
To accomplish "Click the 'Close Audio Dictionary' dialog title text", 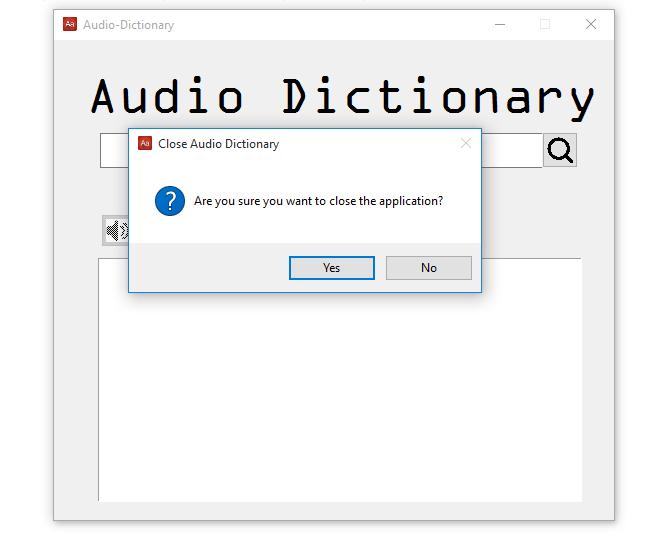I will click(218, 144).
